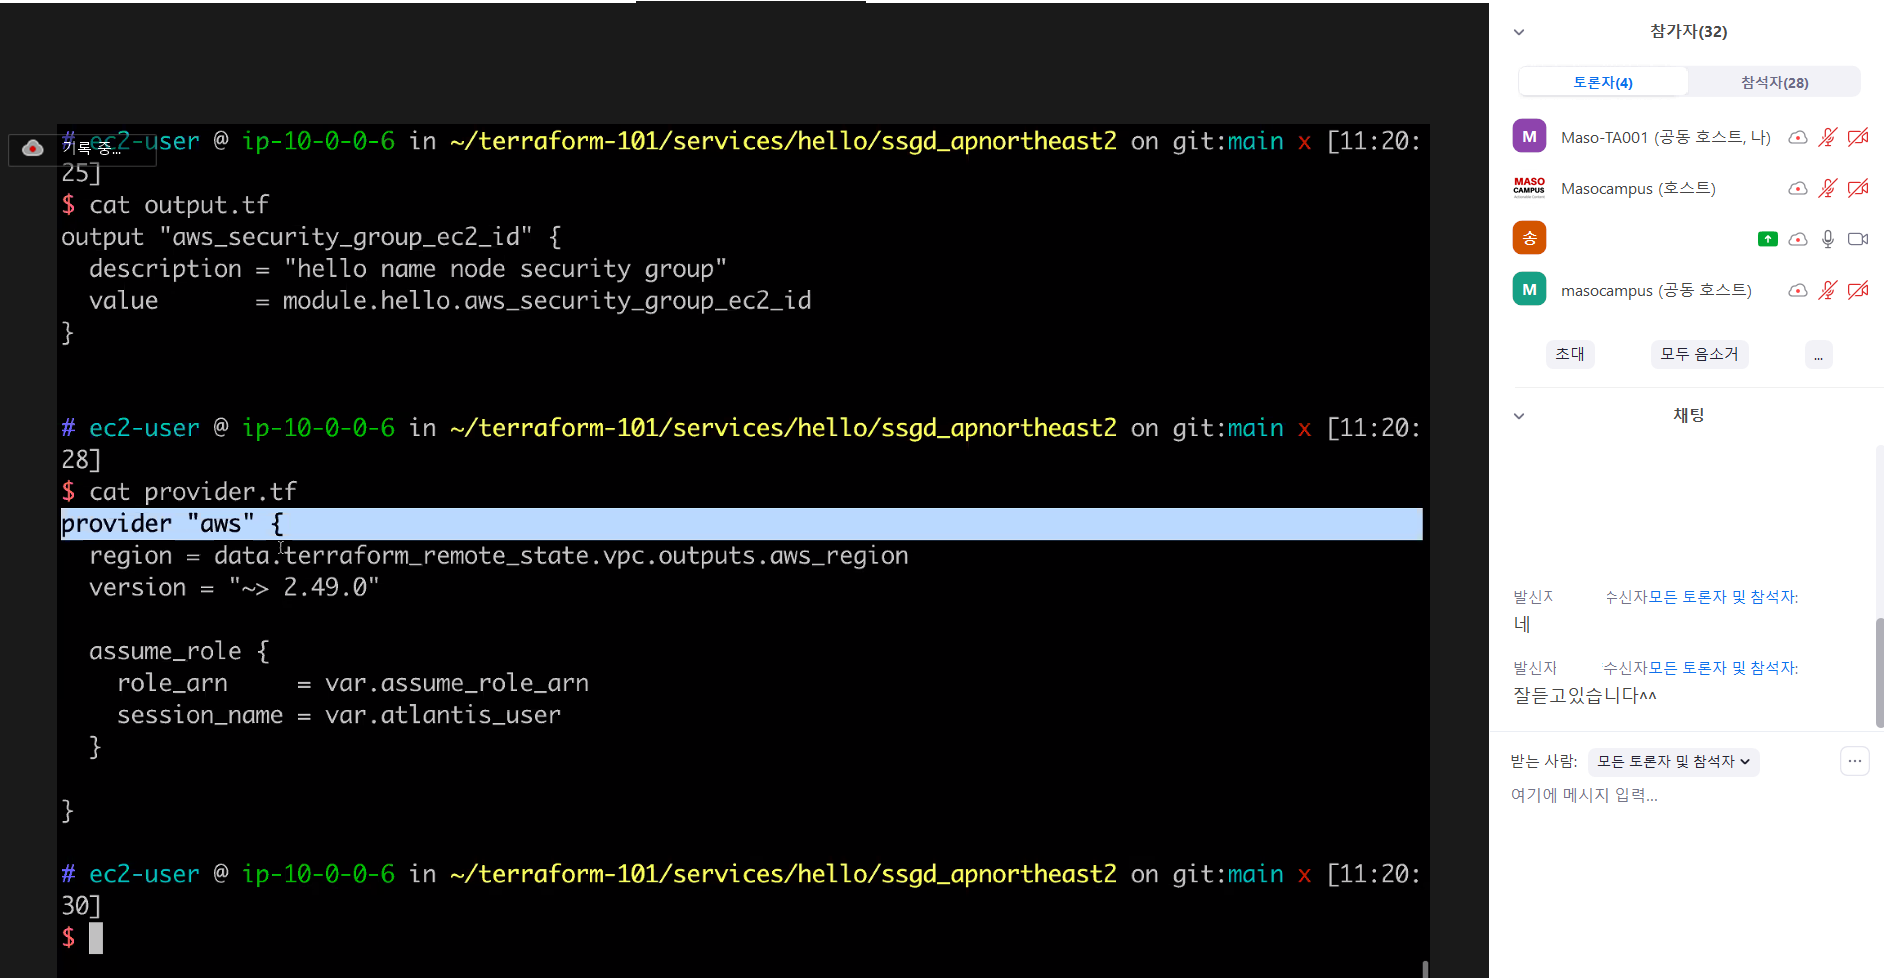
Task: Click the Masocampus host logo avatar
Action: pyautogui.click(x=1529, y=188)
